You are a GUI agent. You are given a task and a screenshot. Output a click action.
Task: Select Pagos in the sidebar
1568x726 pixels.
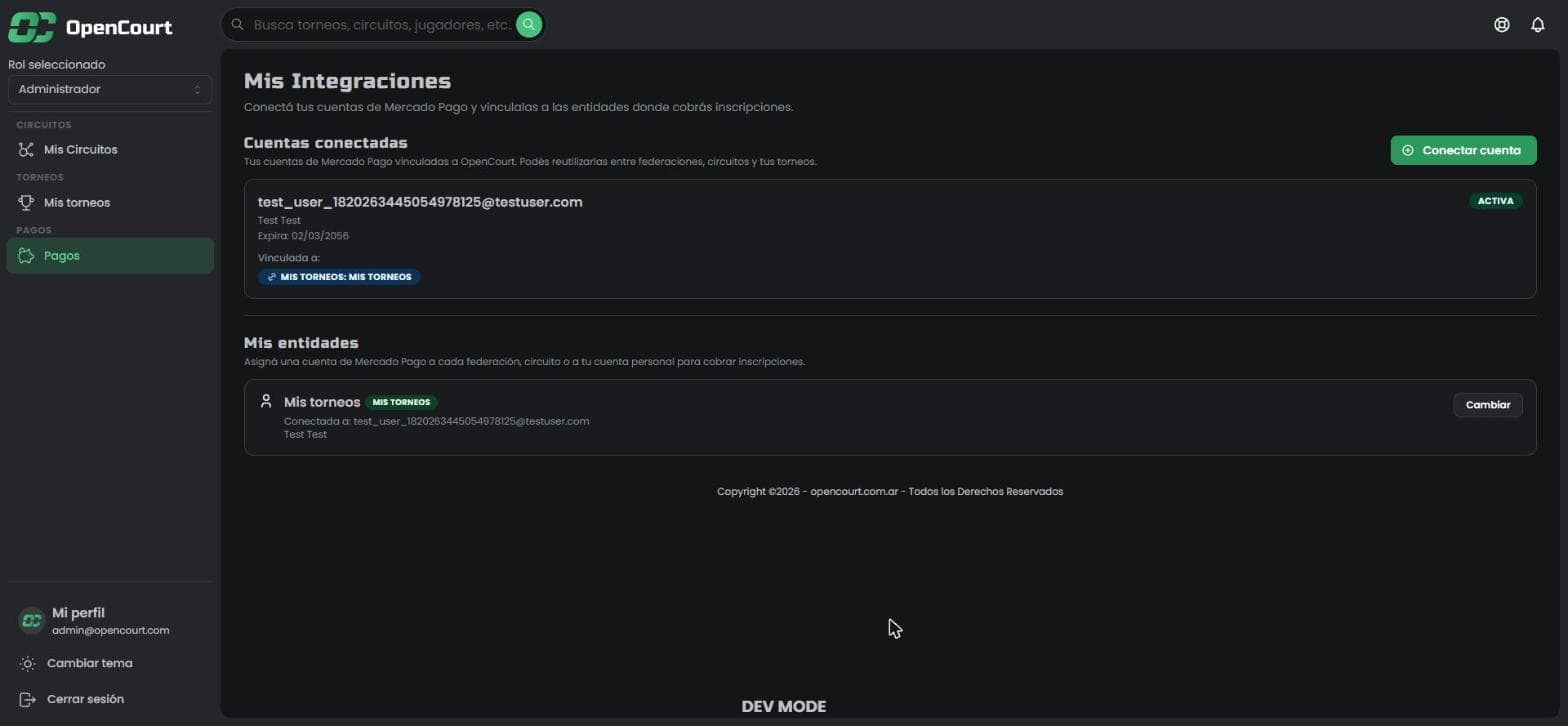[110, 256]
